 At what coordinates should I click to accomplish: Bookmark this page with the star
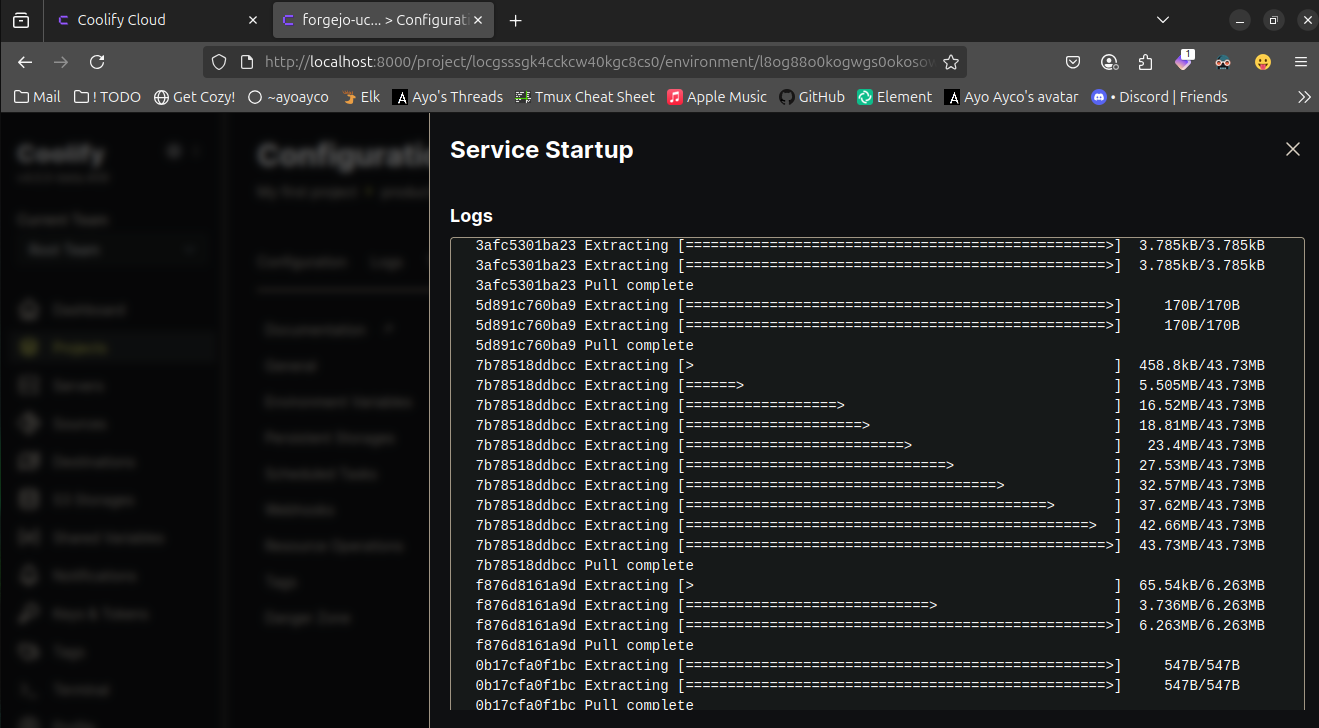click(x=951, y=62)
